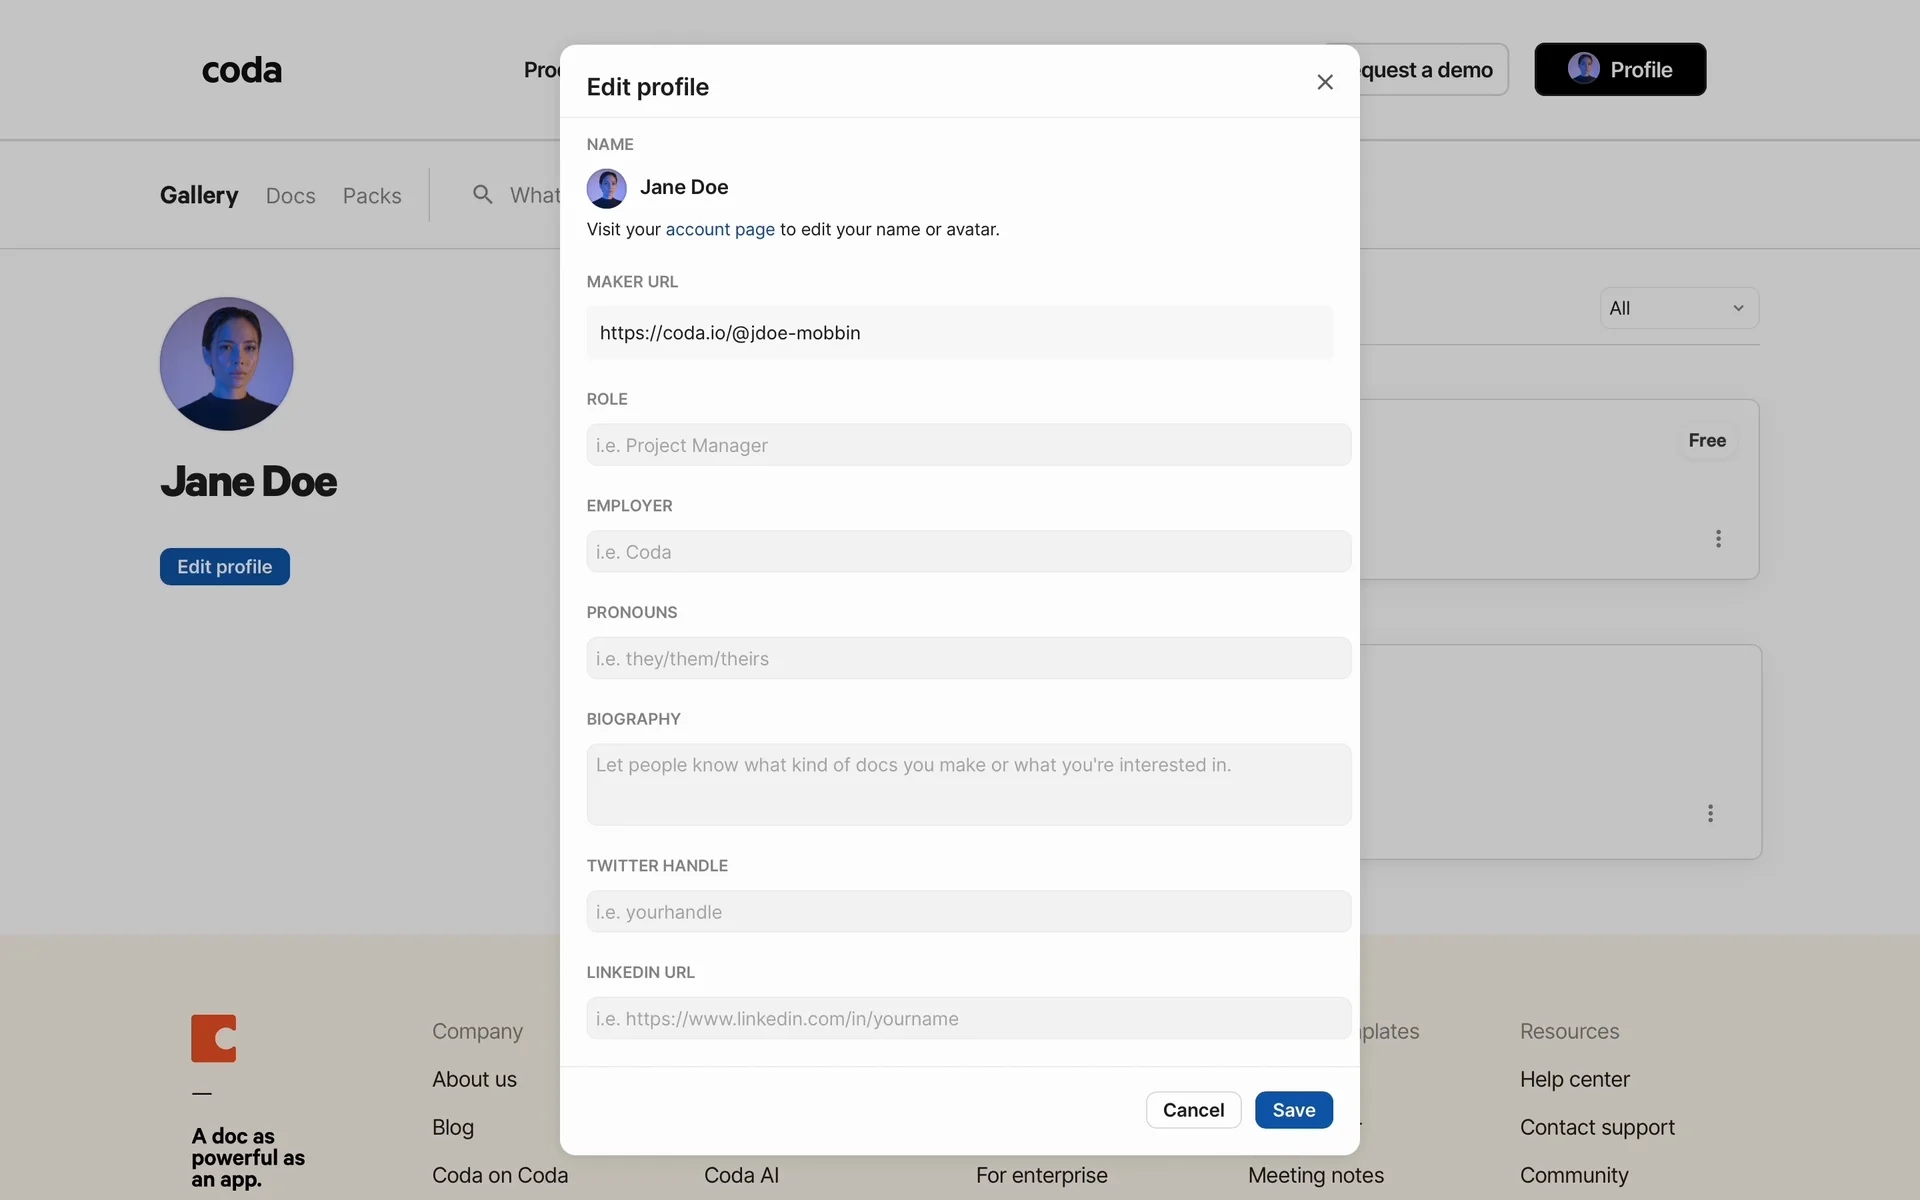The height and width of the screenshot is (1200, 1920).
Task: Click the Role input field
Action: pos(968,445)
